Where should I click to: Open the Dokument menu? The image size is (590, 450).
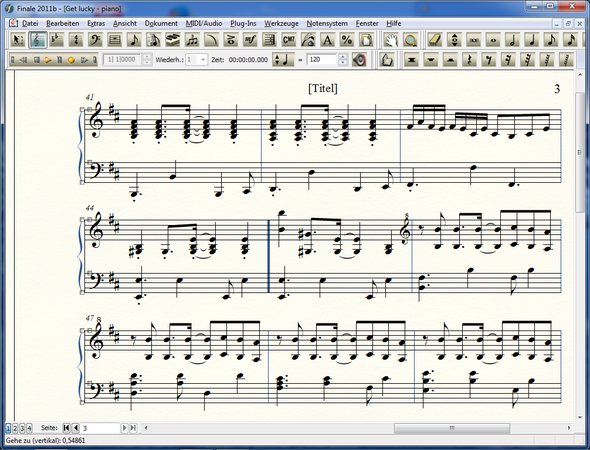(x=161, y=23)
